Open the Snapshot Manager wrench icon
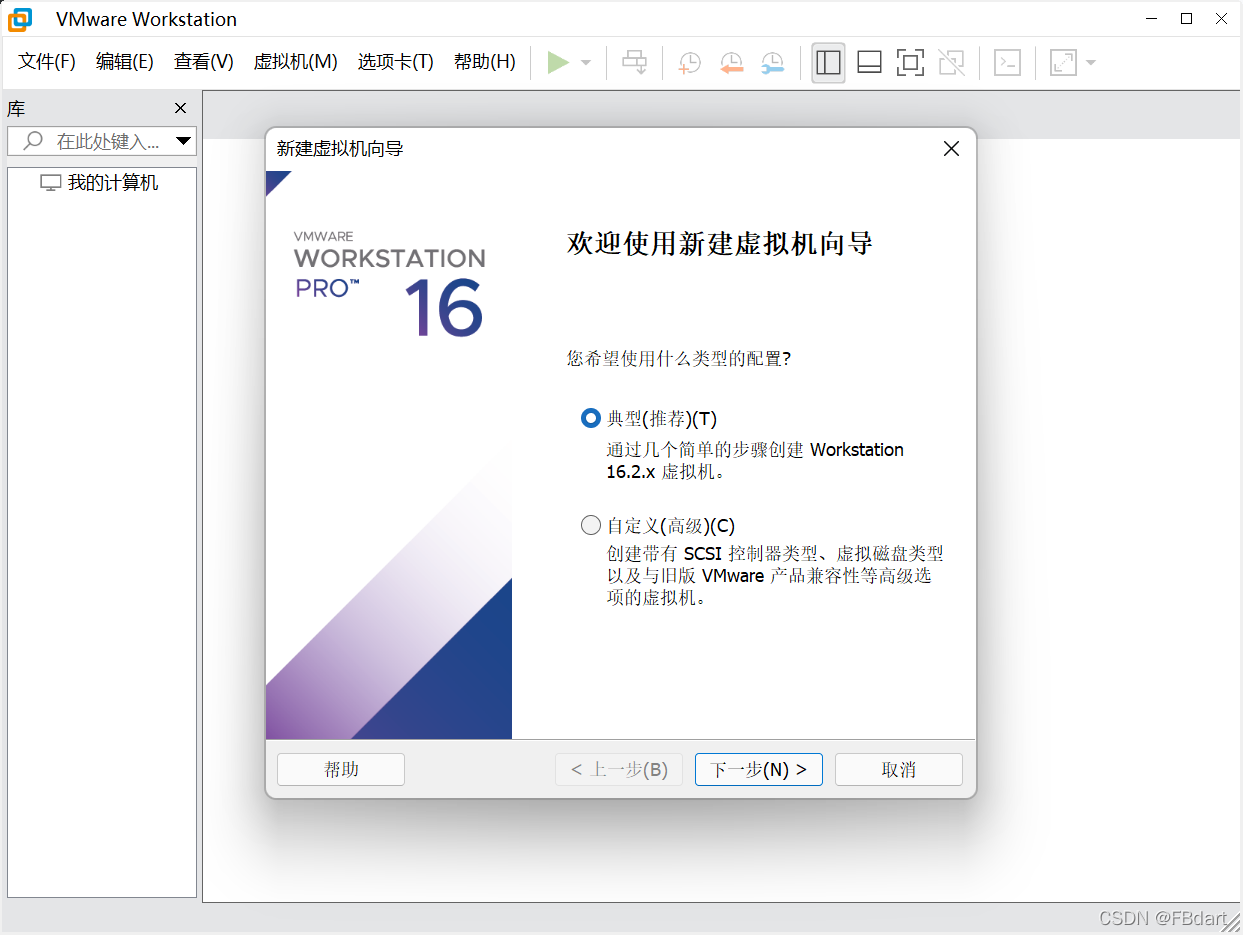Viewport: 1243px width, 935px height. click(x=772, y=62)
